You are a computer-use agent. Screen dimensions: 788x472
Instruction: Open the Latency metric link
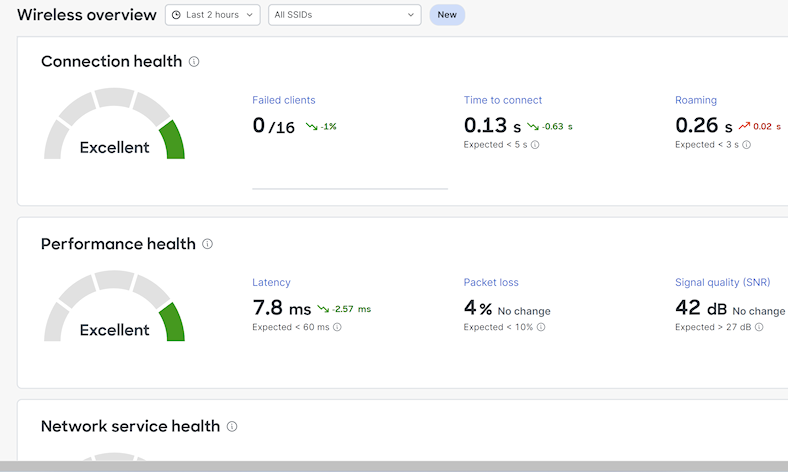pos(271,282)
